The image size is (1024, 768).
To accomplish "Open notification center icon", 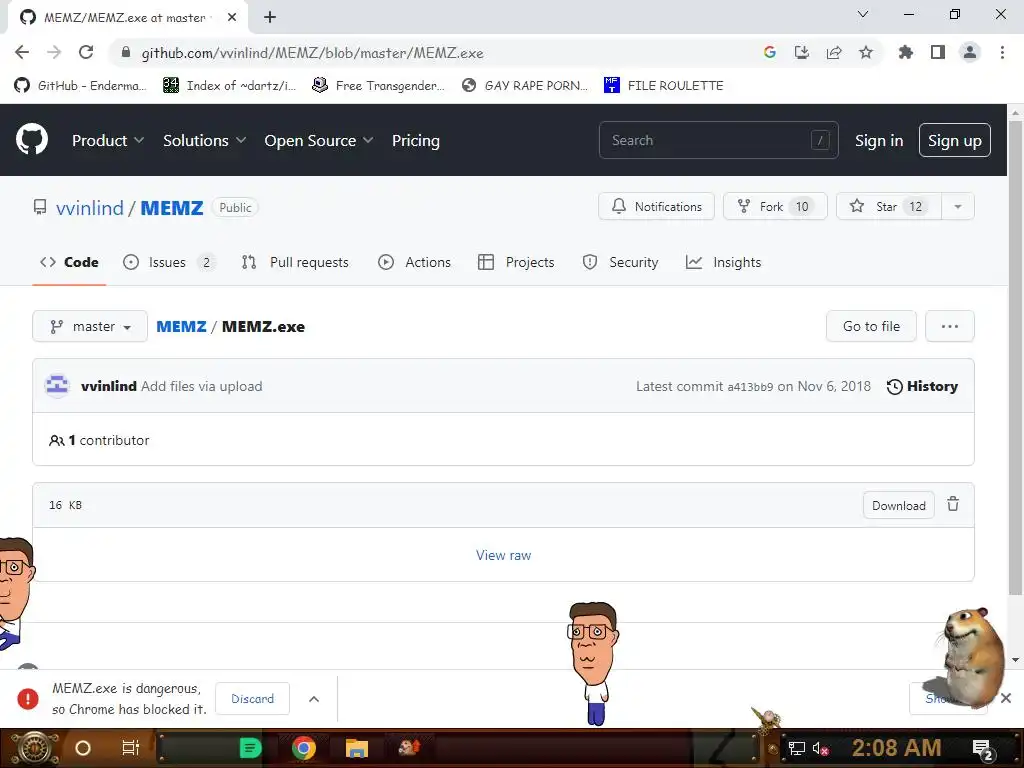I will coord(983,749).
